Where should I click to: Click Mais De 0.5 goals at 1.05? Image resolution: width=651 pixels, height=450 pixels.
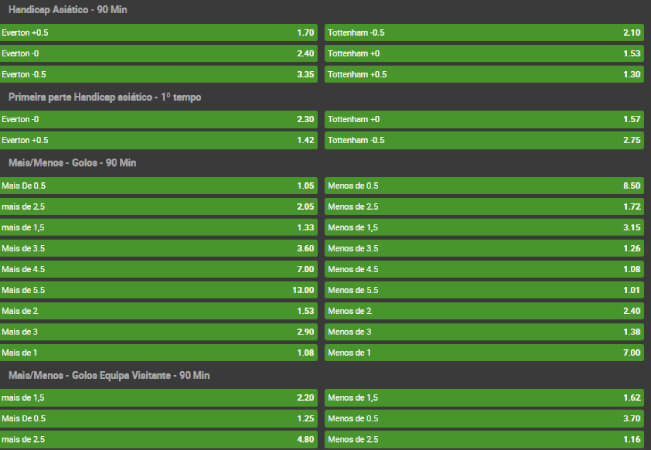tap(159, 186)
